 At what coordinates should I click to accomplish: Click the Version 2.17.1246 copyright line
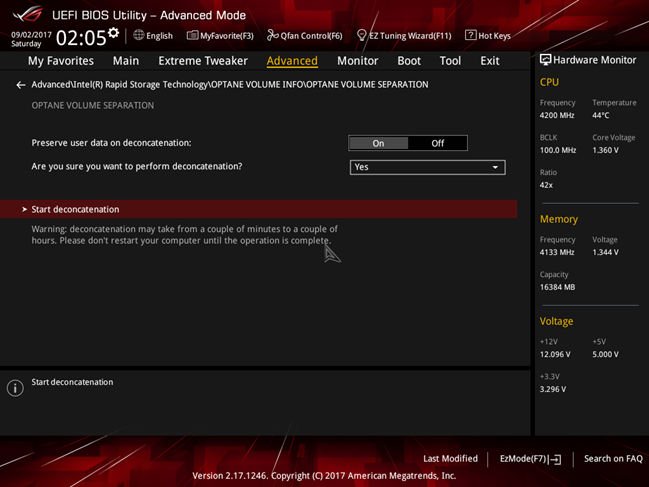(324, 476)
